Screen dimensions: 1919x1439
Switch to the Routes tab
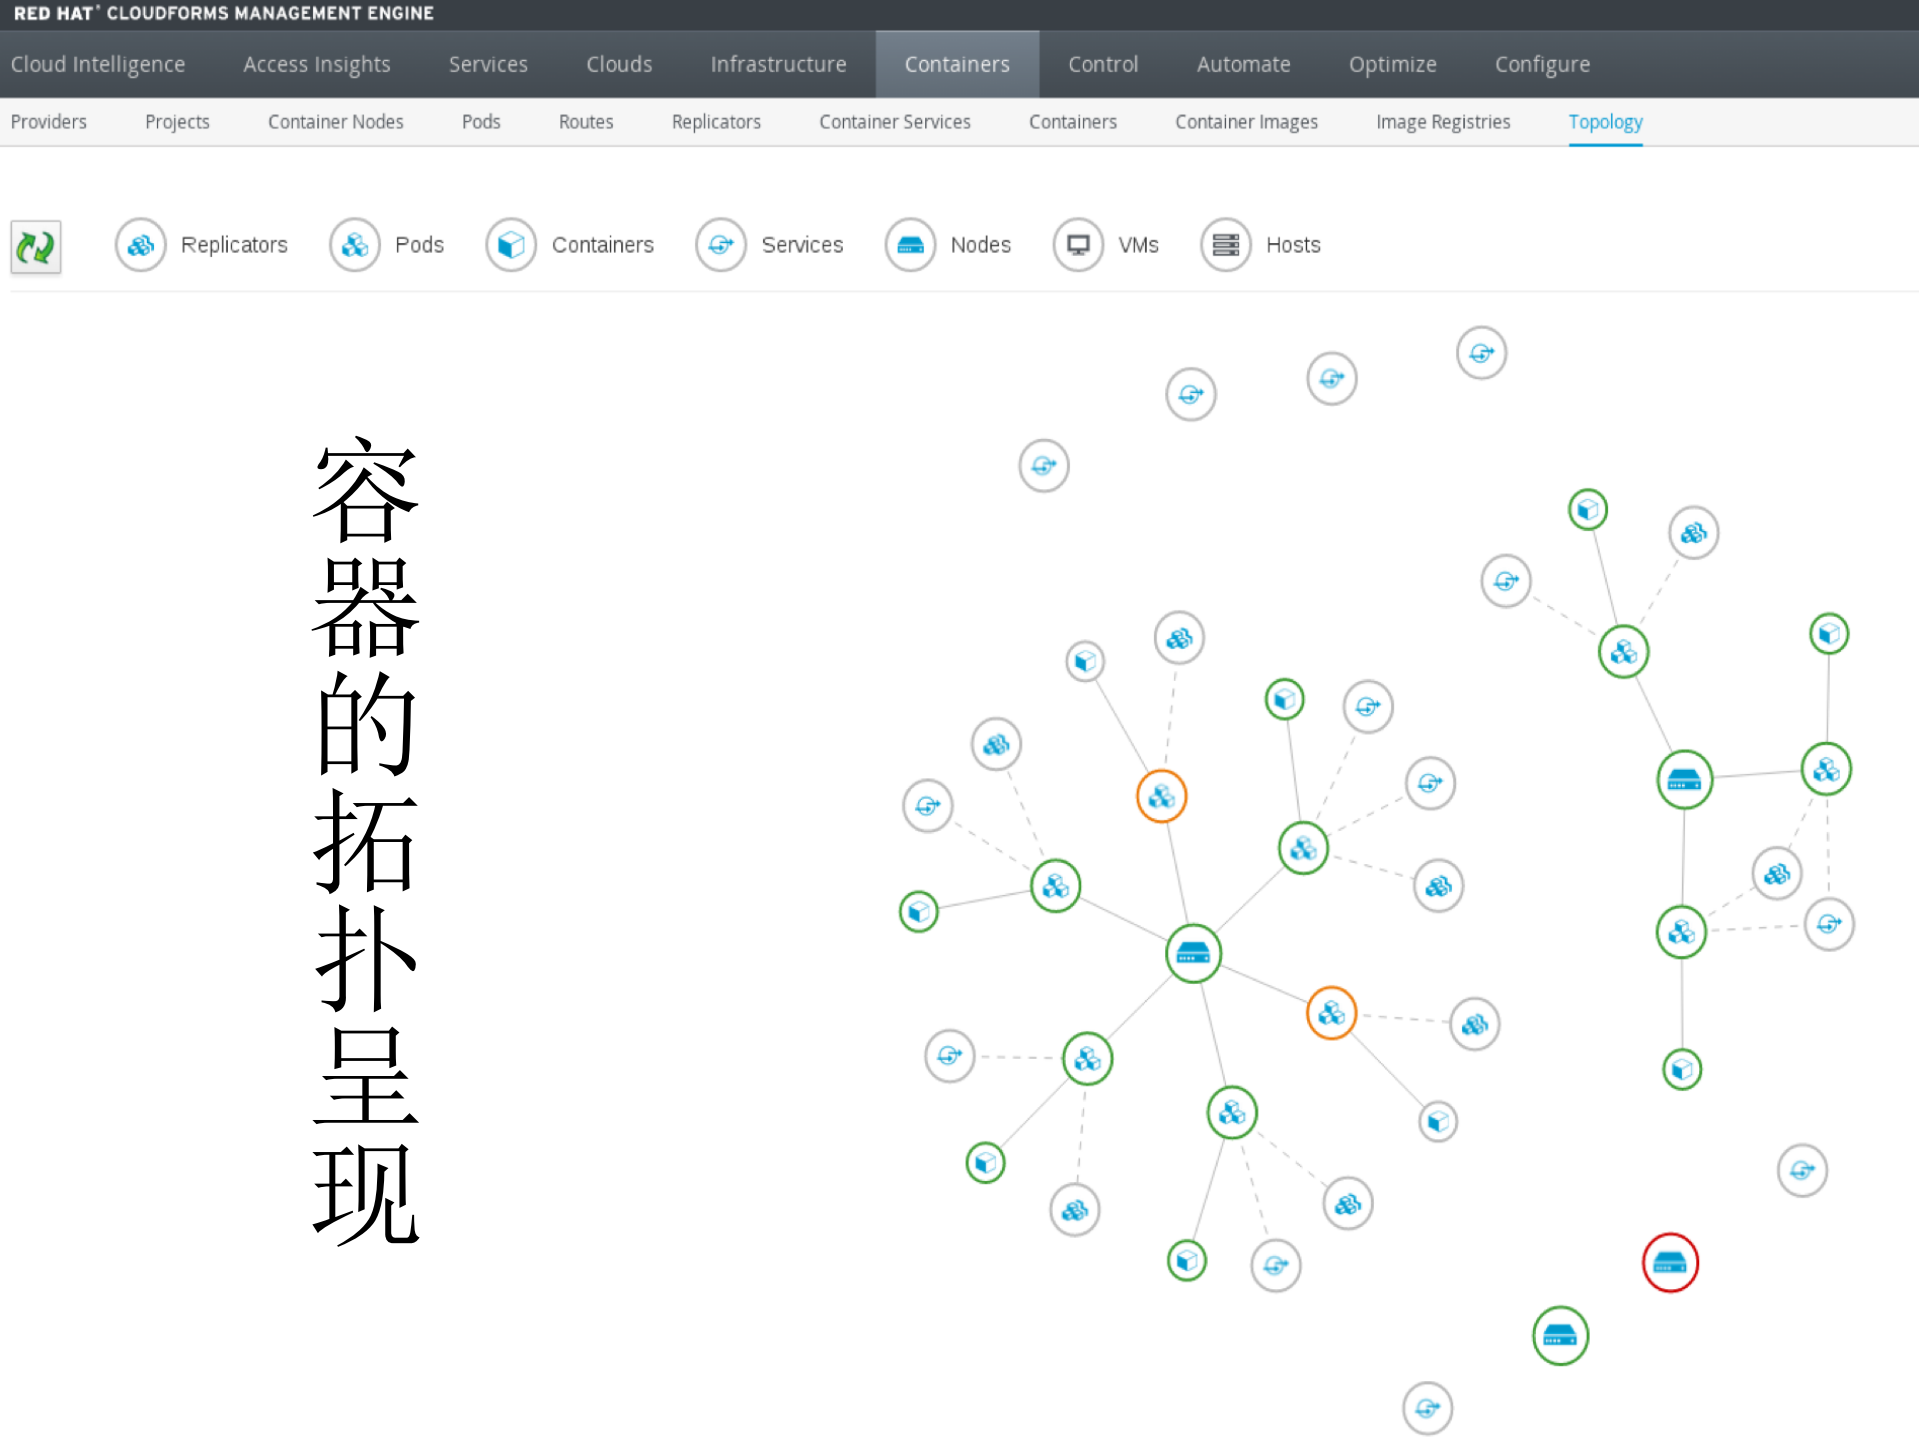click(x=585, y=121)
